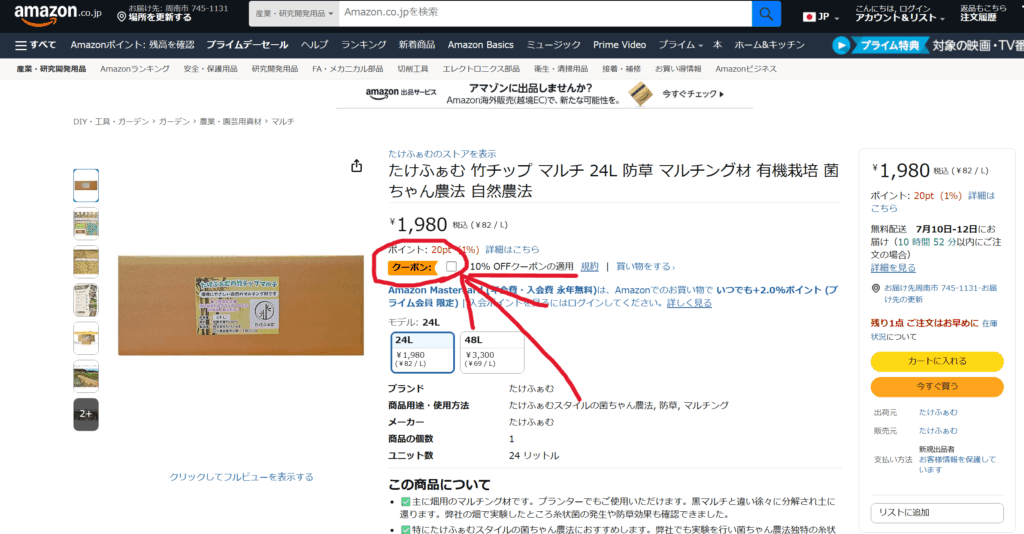Click the 本 nav item

(717, 45)
